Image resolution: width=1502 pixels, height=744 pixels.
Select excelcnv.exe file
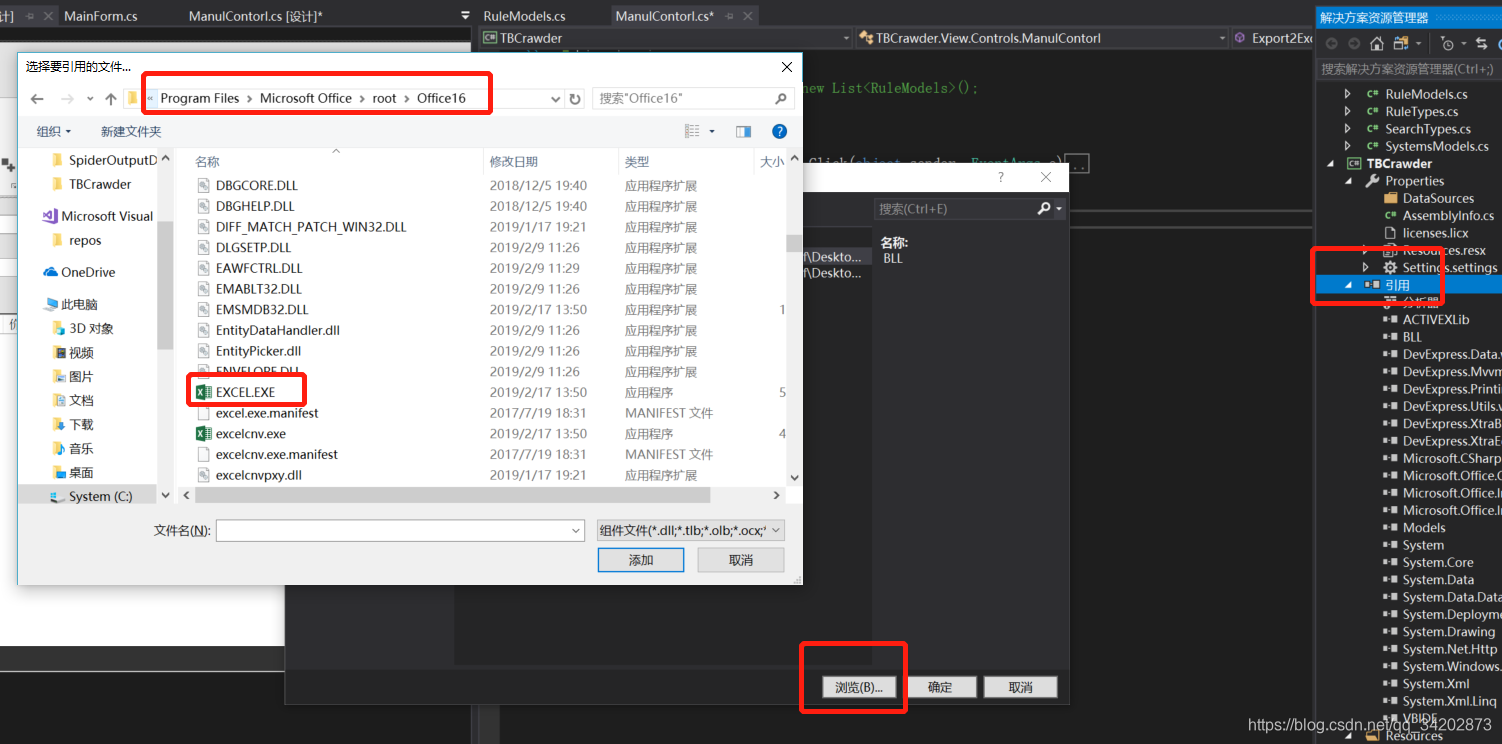[241, 434]
